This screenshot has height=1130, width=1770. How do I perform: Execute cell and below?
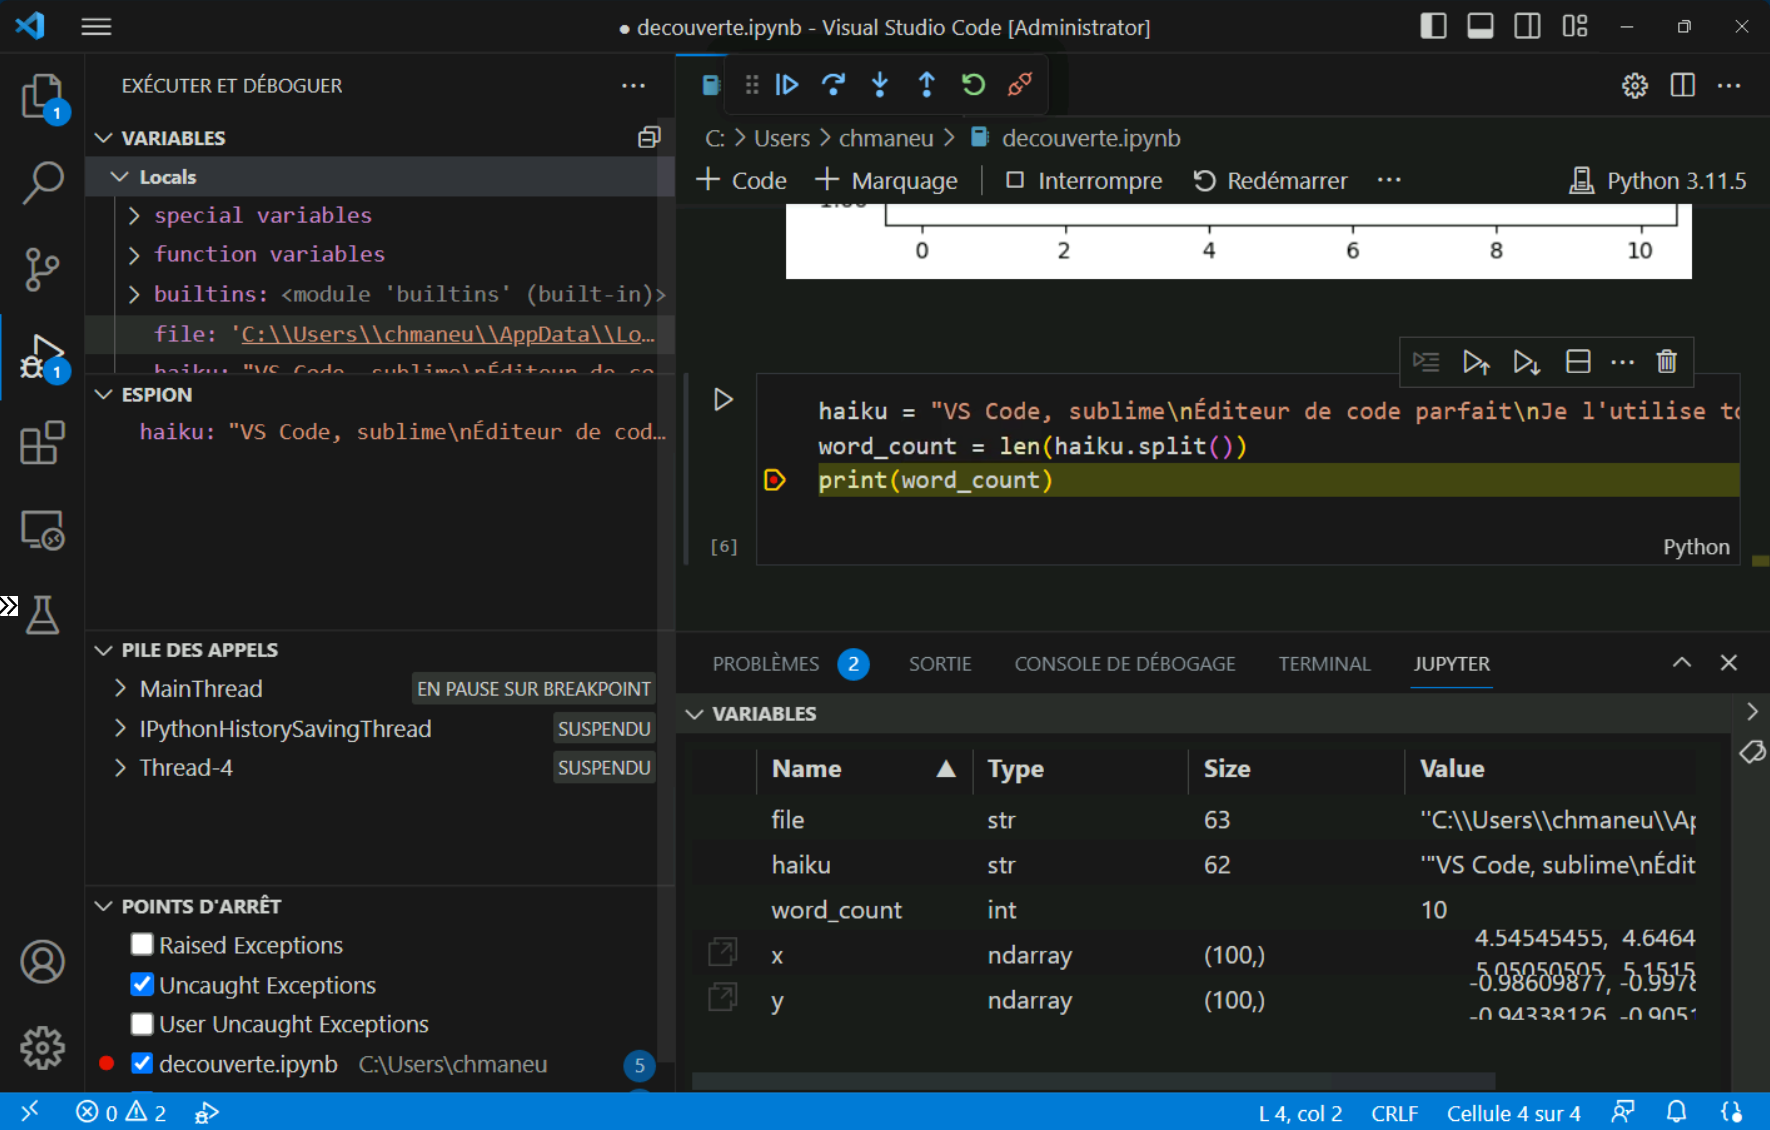click(1527, 362)
